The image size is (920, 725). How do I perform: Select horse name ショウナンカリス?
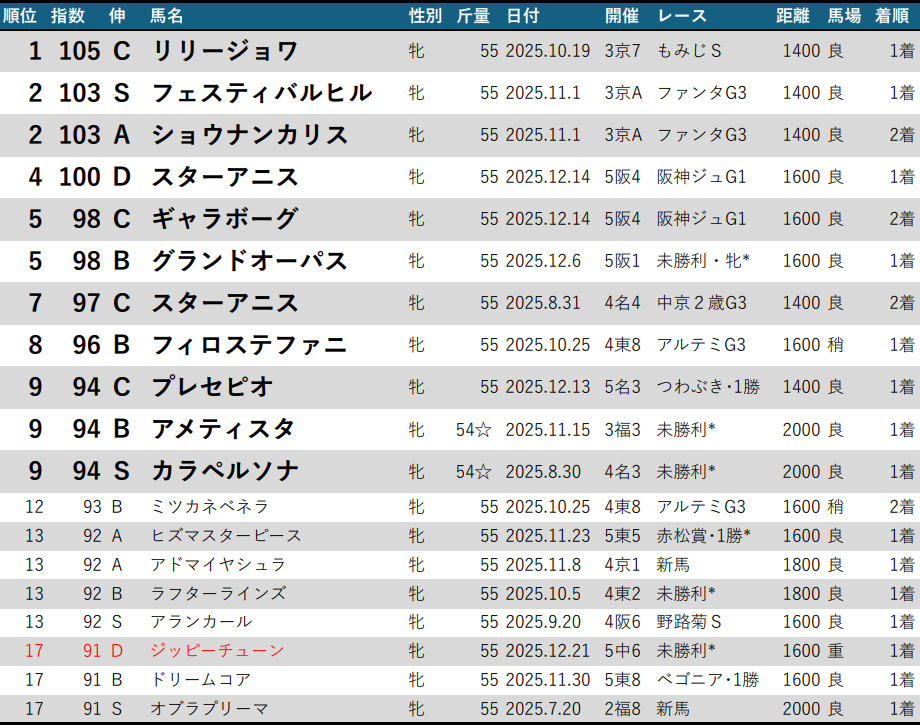click(250, 135)
